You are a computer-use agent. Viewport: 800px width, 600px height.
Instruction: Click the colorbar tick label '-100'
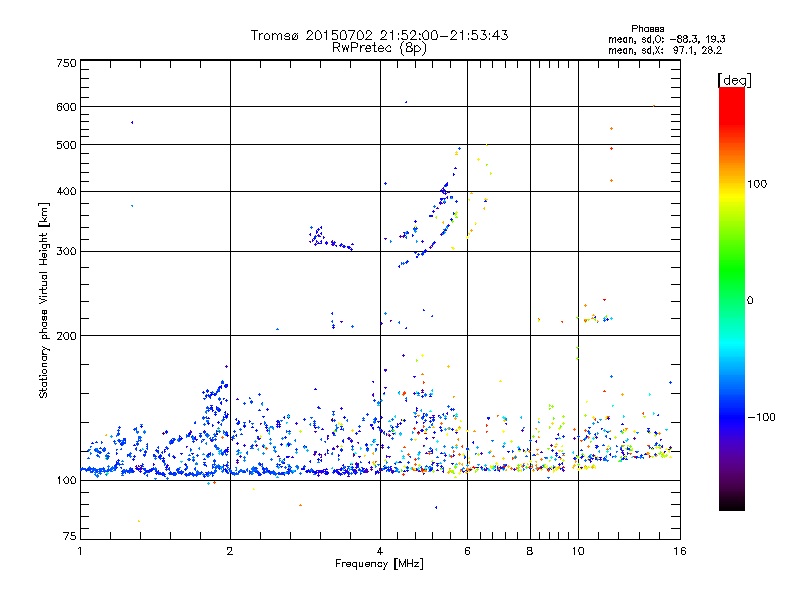[761, 417]
